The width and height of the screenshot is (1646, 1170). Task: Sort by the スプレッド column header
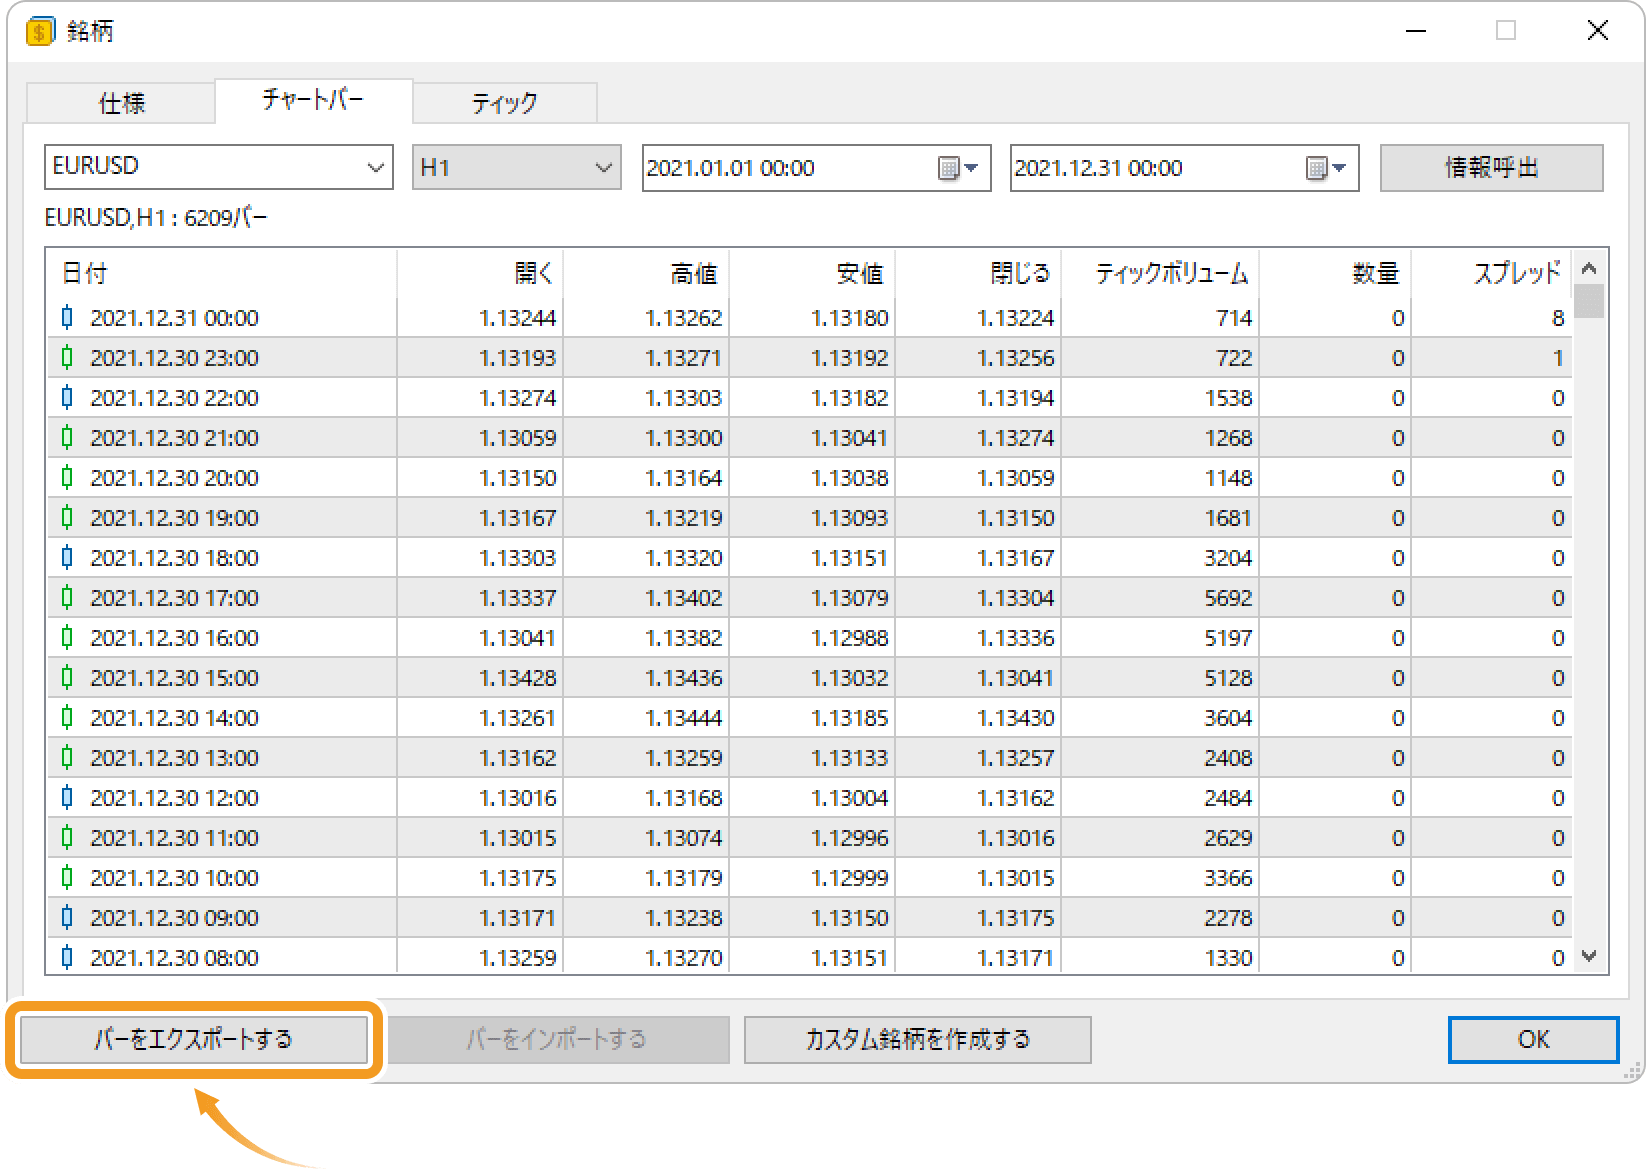(1491, 273)
